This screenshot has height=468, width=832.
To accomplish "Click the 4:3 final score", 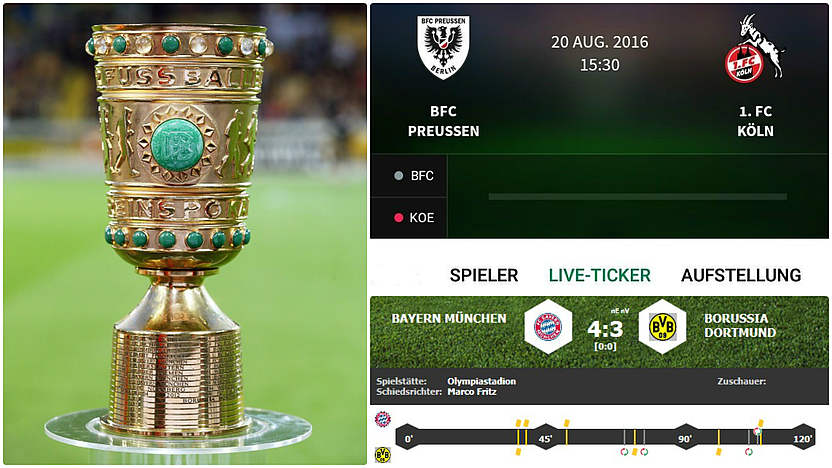I will 605,330.
